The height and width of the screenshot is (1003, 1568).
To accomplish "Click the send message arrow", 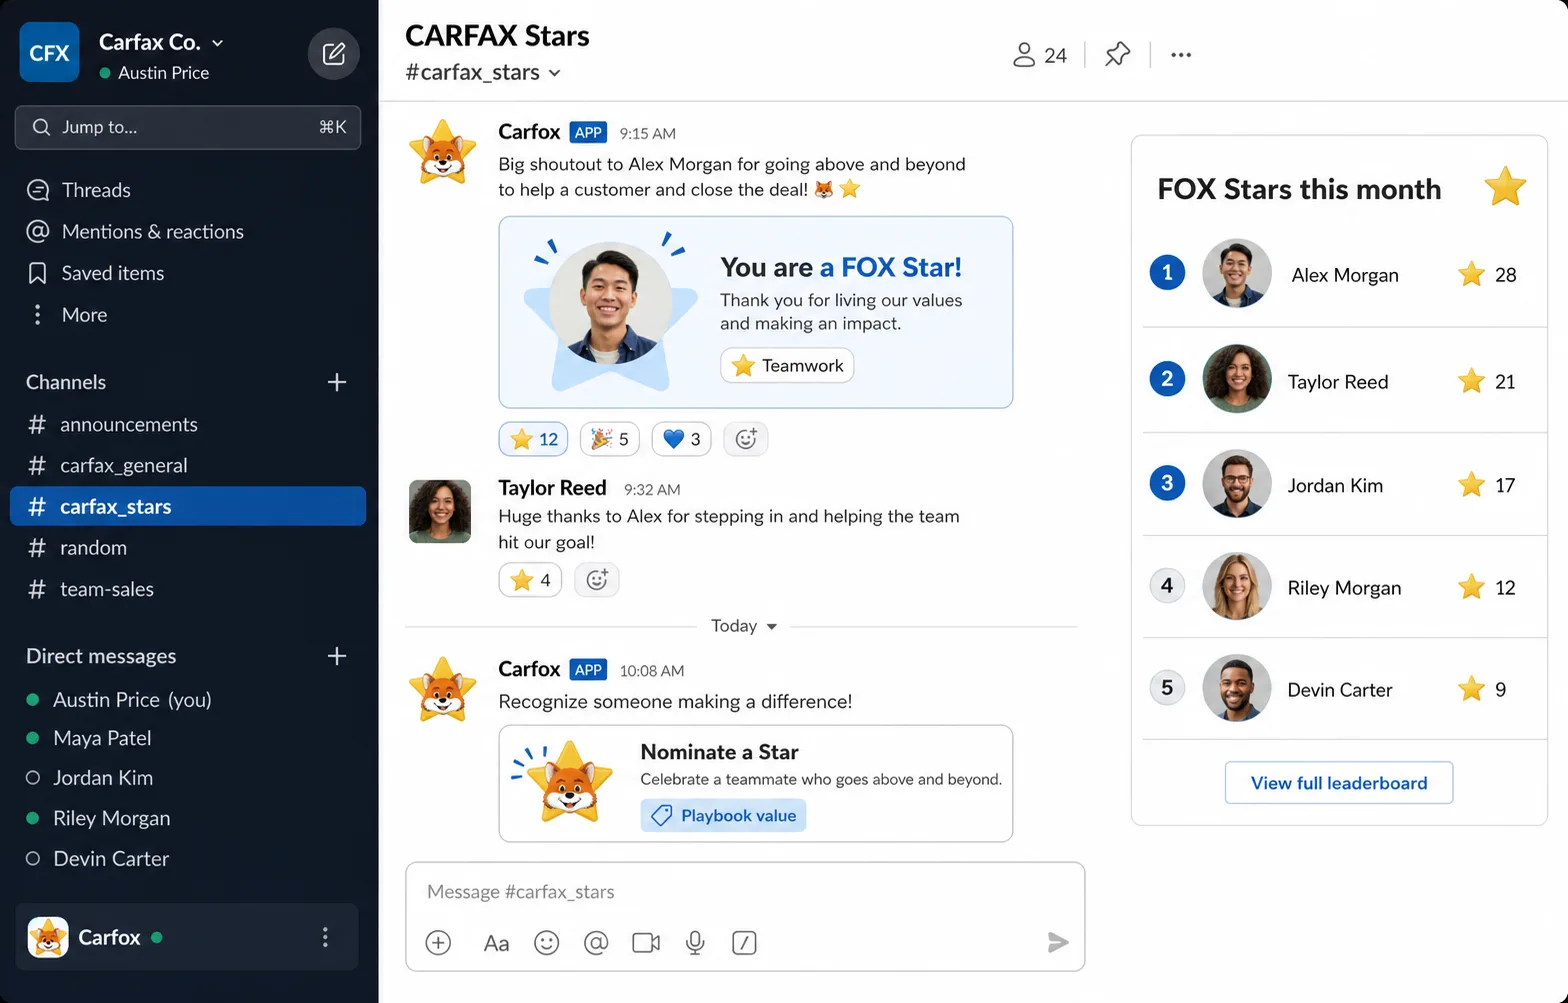I will (1058, 942).
